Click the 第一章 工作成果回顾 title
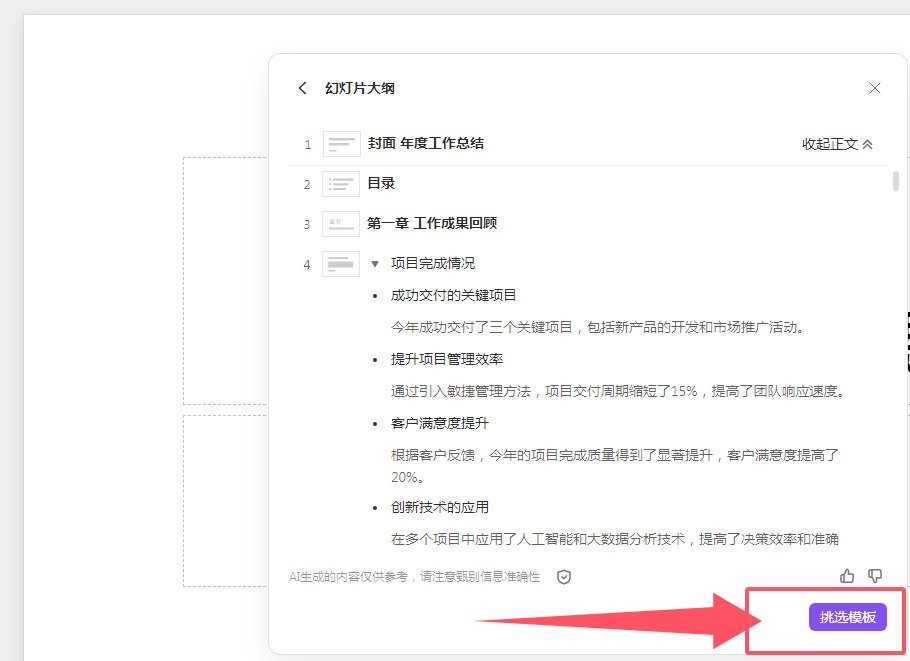Screen dimensions: 910x661 432,223
